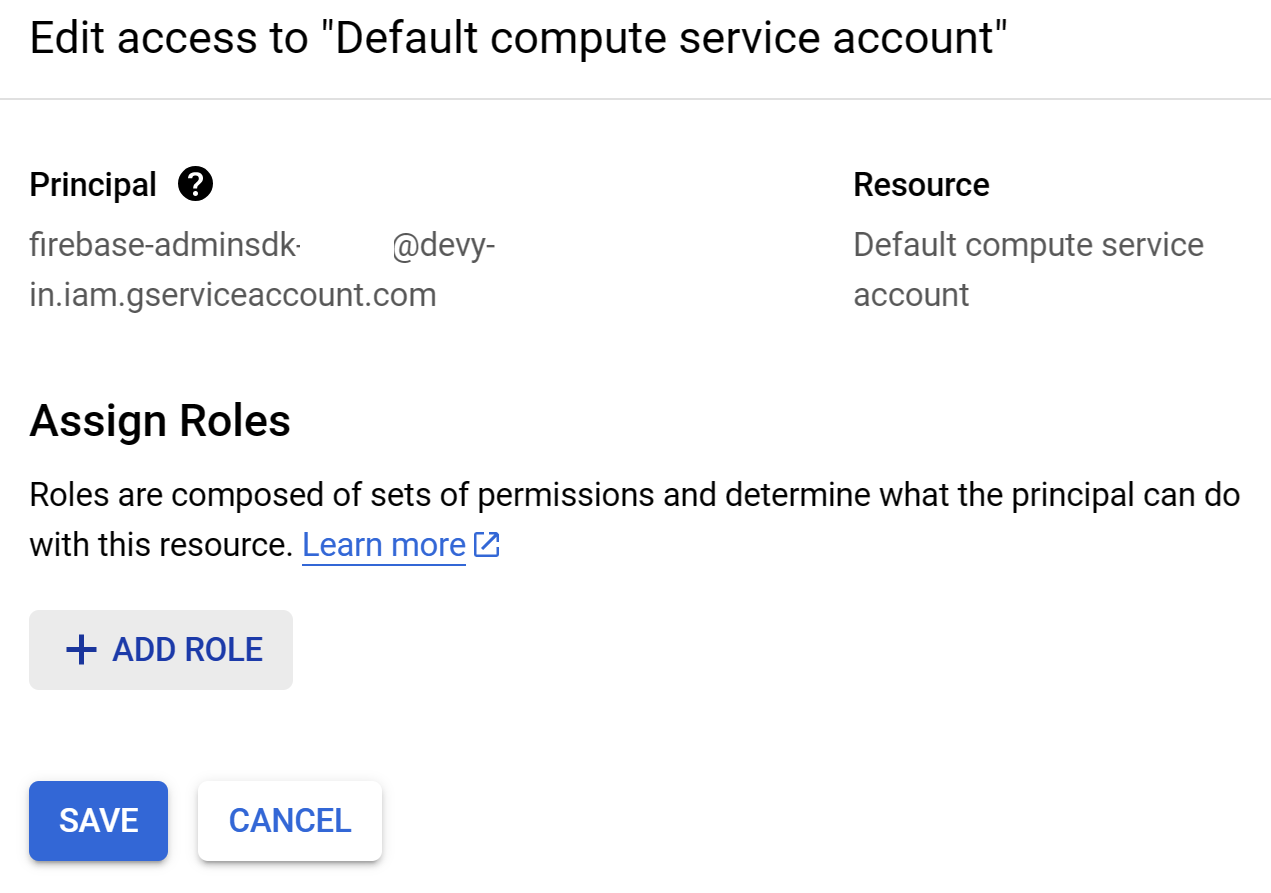Click the external link icon after Learn more
Image resolution: width=1271 pixels, height=893 pixels.
tap(487, 545)
